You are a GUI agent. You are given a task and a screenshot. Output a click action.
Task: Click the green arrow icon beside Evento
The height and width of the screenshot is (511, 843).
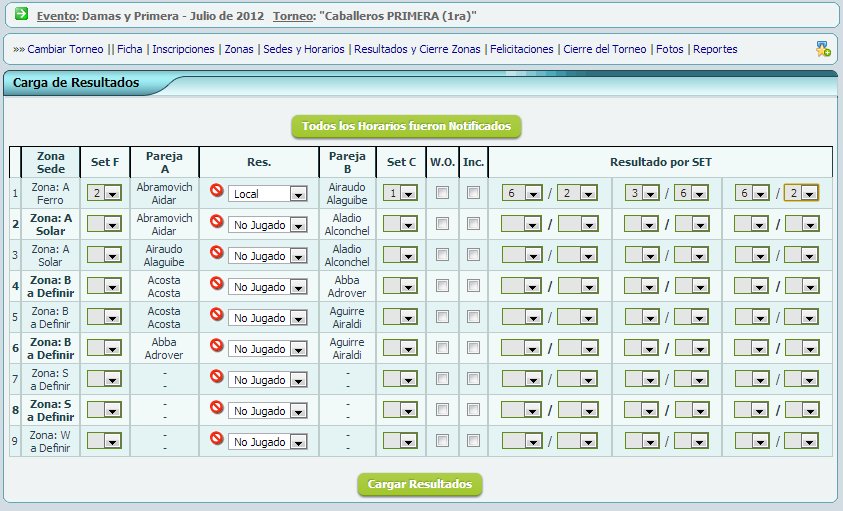point(21,15)
